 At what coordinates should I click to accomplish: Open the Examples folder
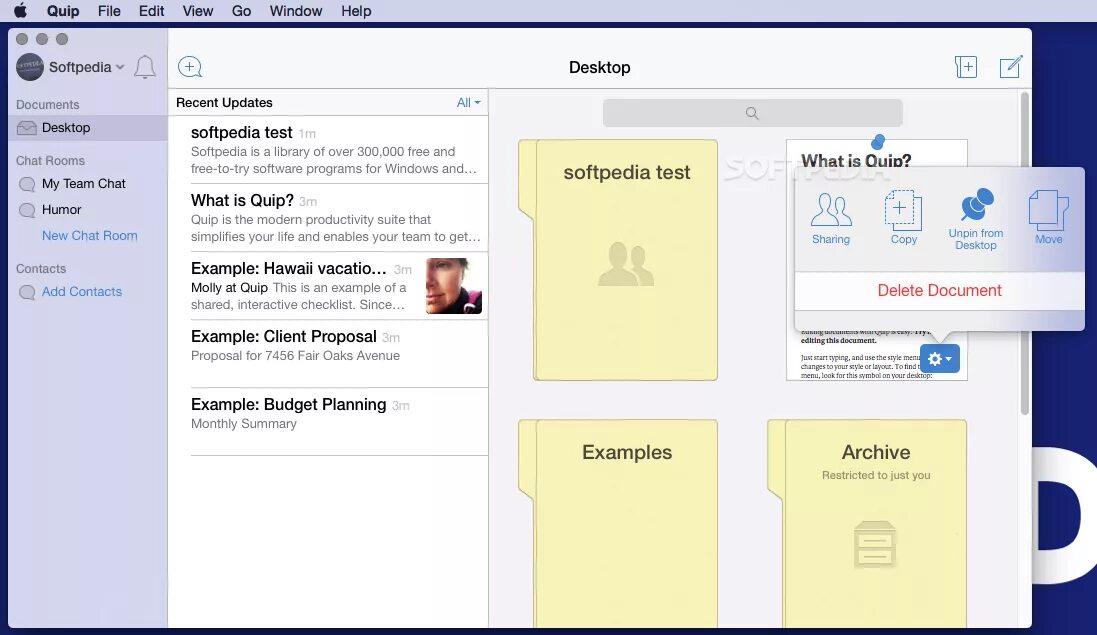[618, 523]
